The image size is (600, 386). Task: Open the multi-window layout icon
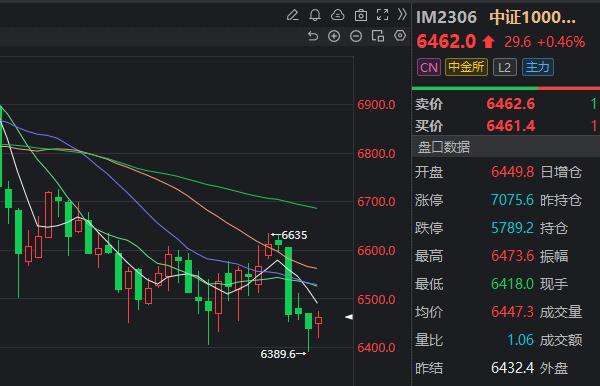click(x=378, y=36)
